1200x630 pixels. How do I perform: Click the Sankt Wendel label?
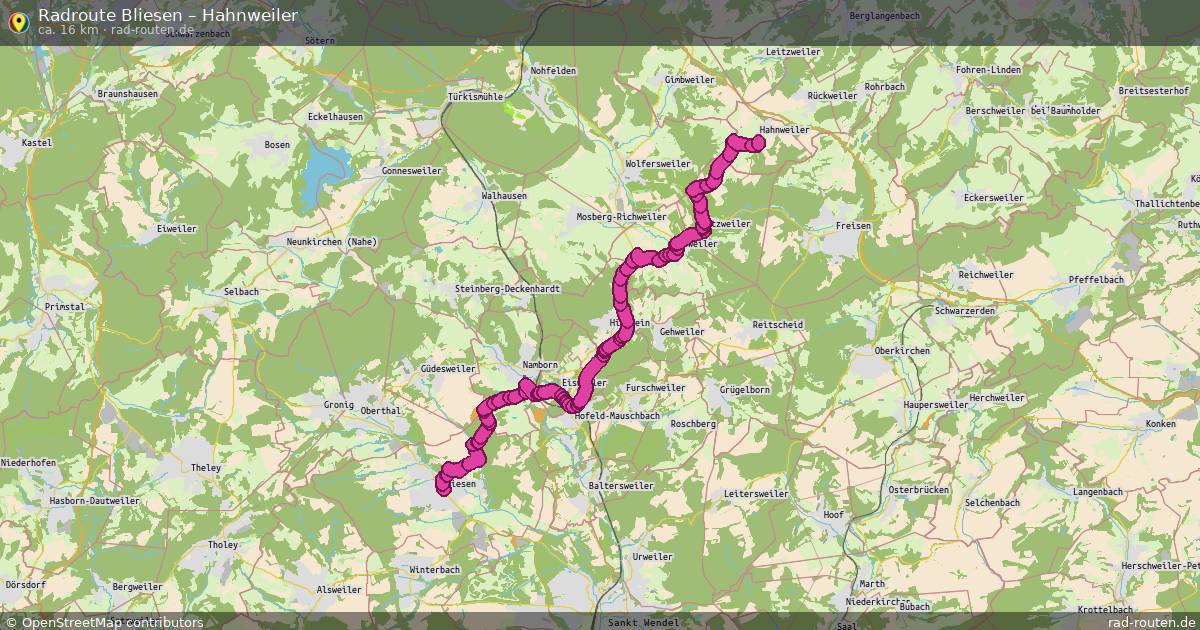coord(636,622)
